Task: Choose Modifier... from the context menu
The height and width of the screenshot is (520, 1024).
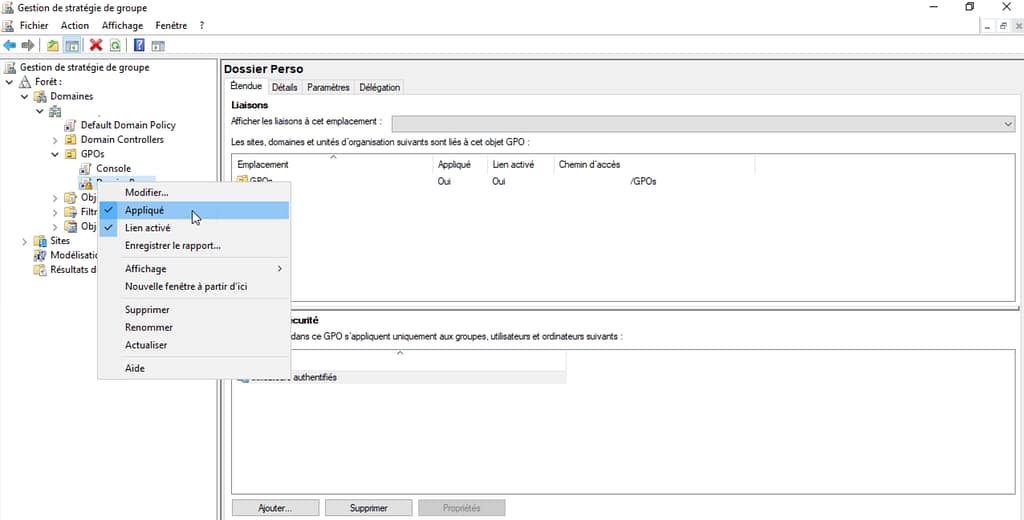Action: coord(146,192)
